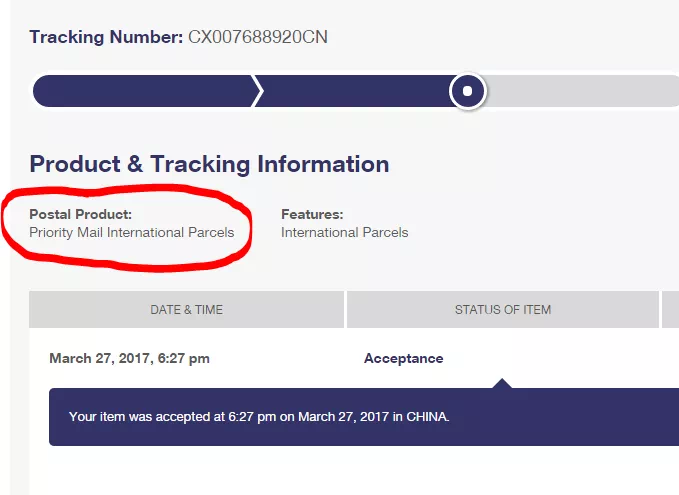Click the 'DATE & TIME' column header

coord(186,310)
